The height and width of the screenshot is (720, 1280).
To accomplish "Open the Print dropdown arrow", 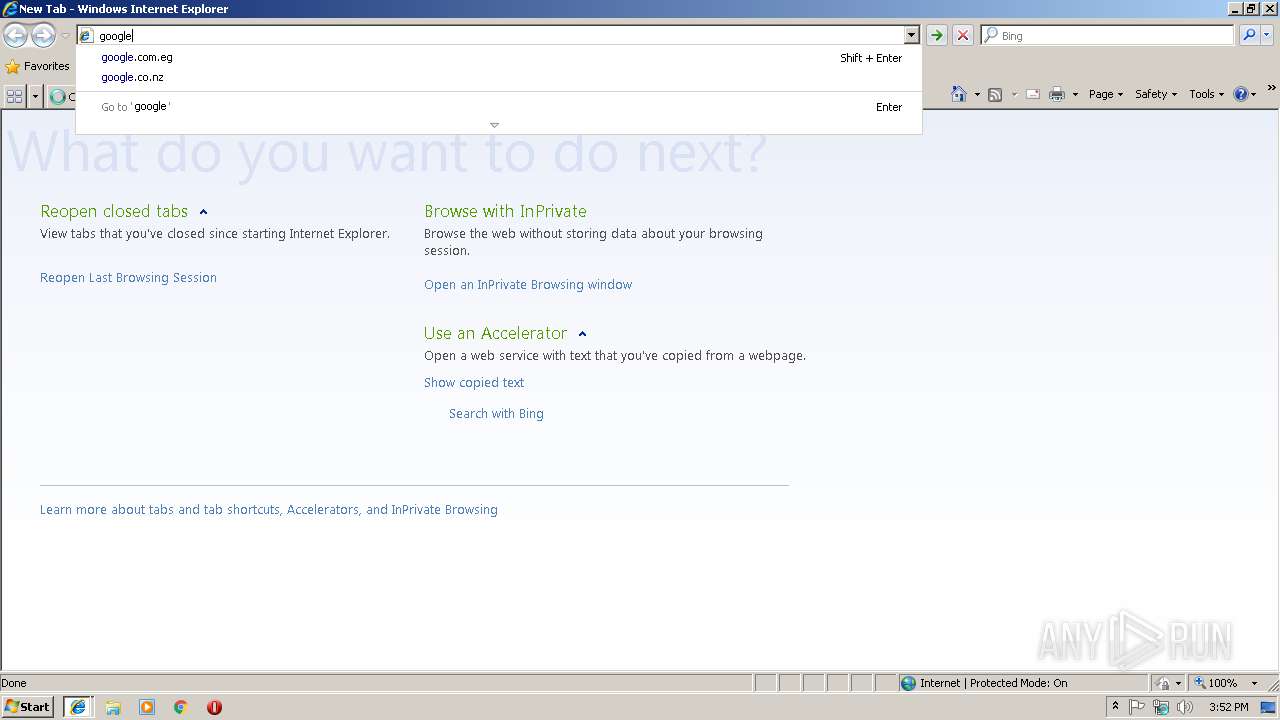I will pyautogui.click(x=1075, y=94).
